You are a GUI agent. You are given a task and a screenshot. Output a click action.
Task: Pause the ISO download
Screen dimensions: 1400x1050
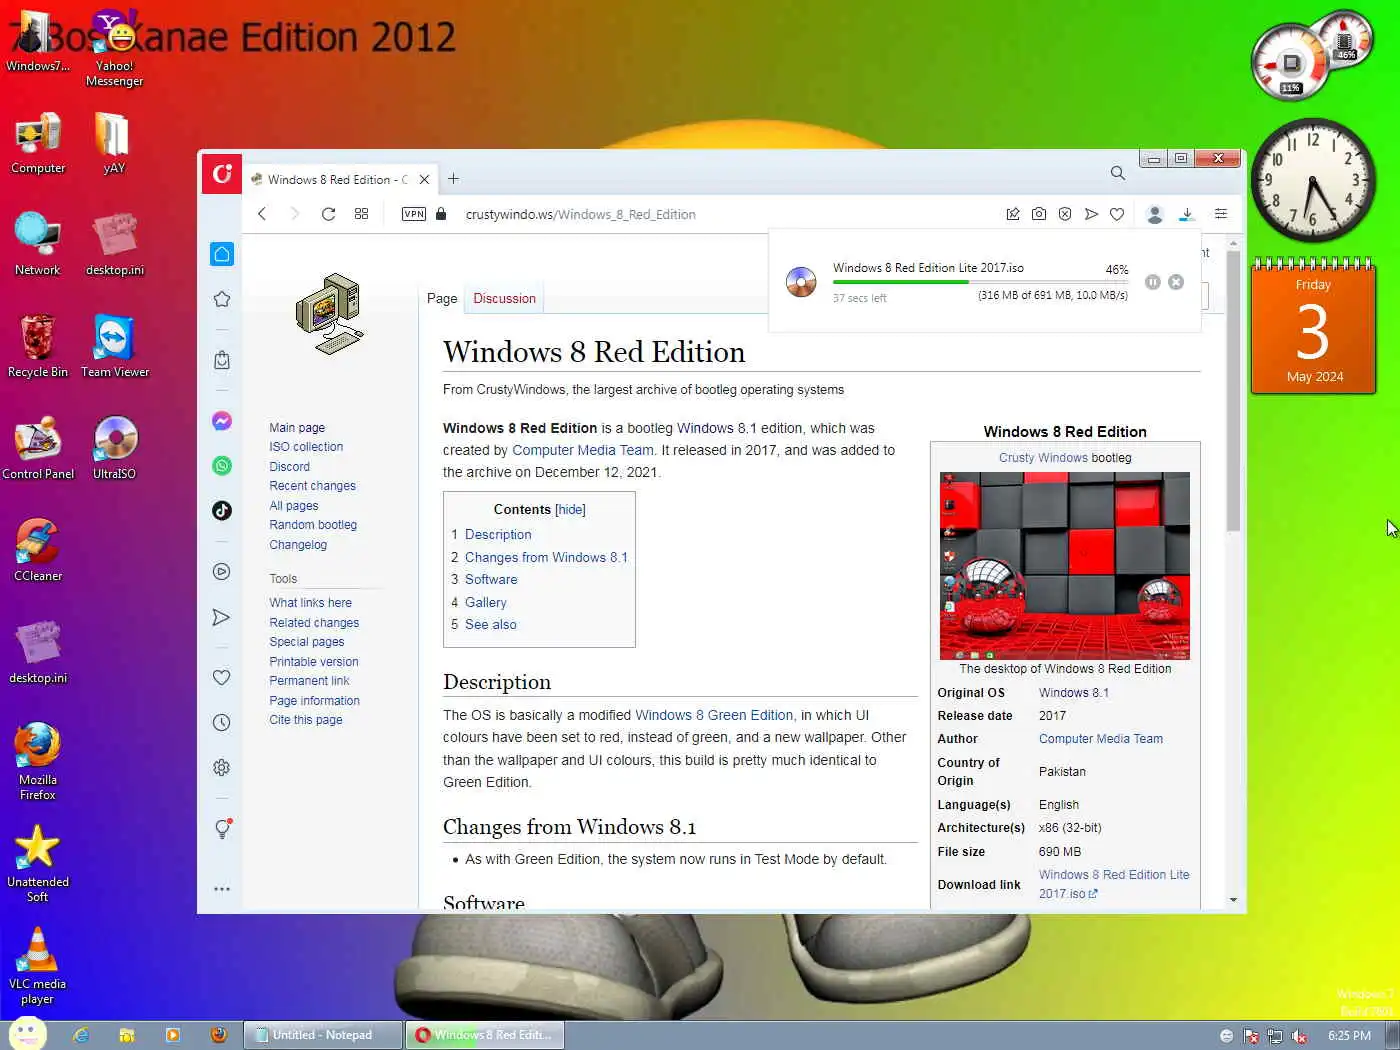1153,282
